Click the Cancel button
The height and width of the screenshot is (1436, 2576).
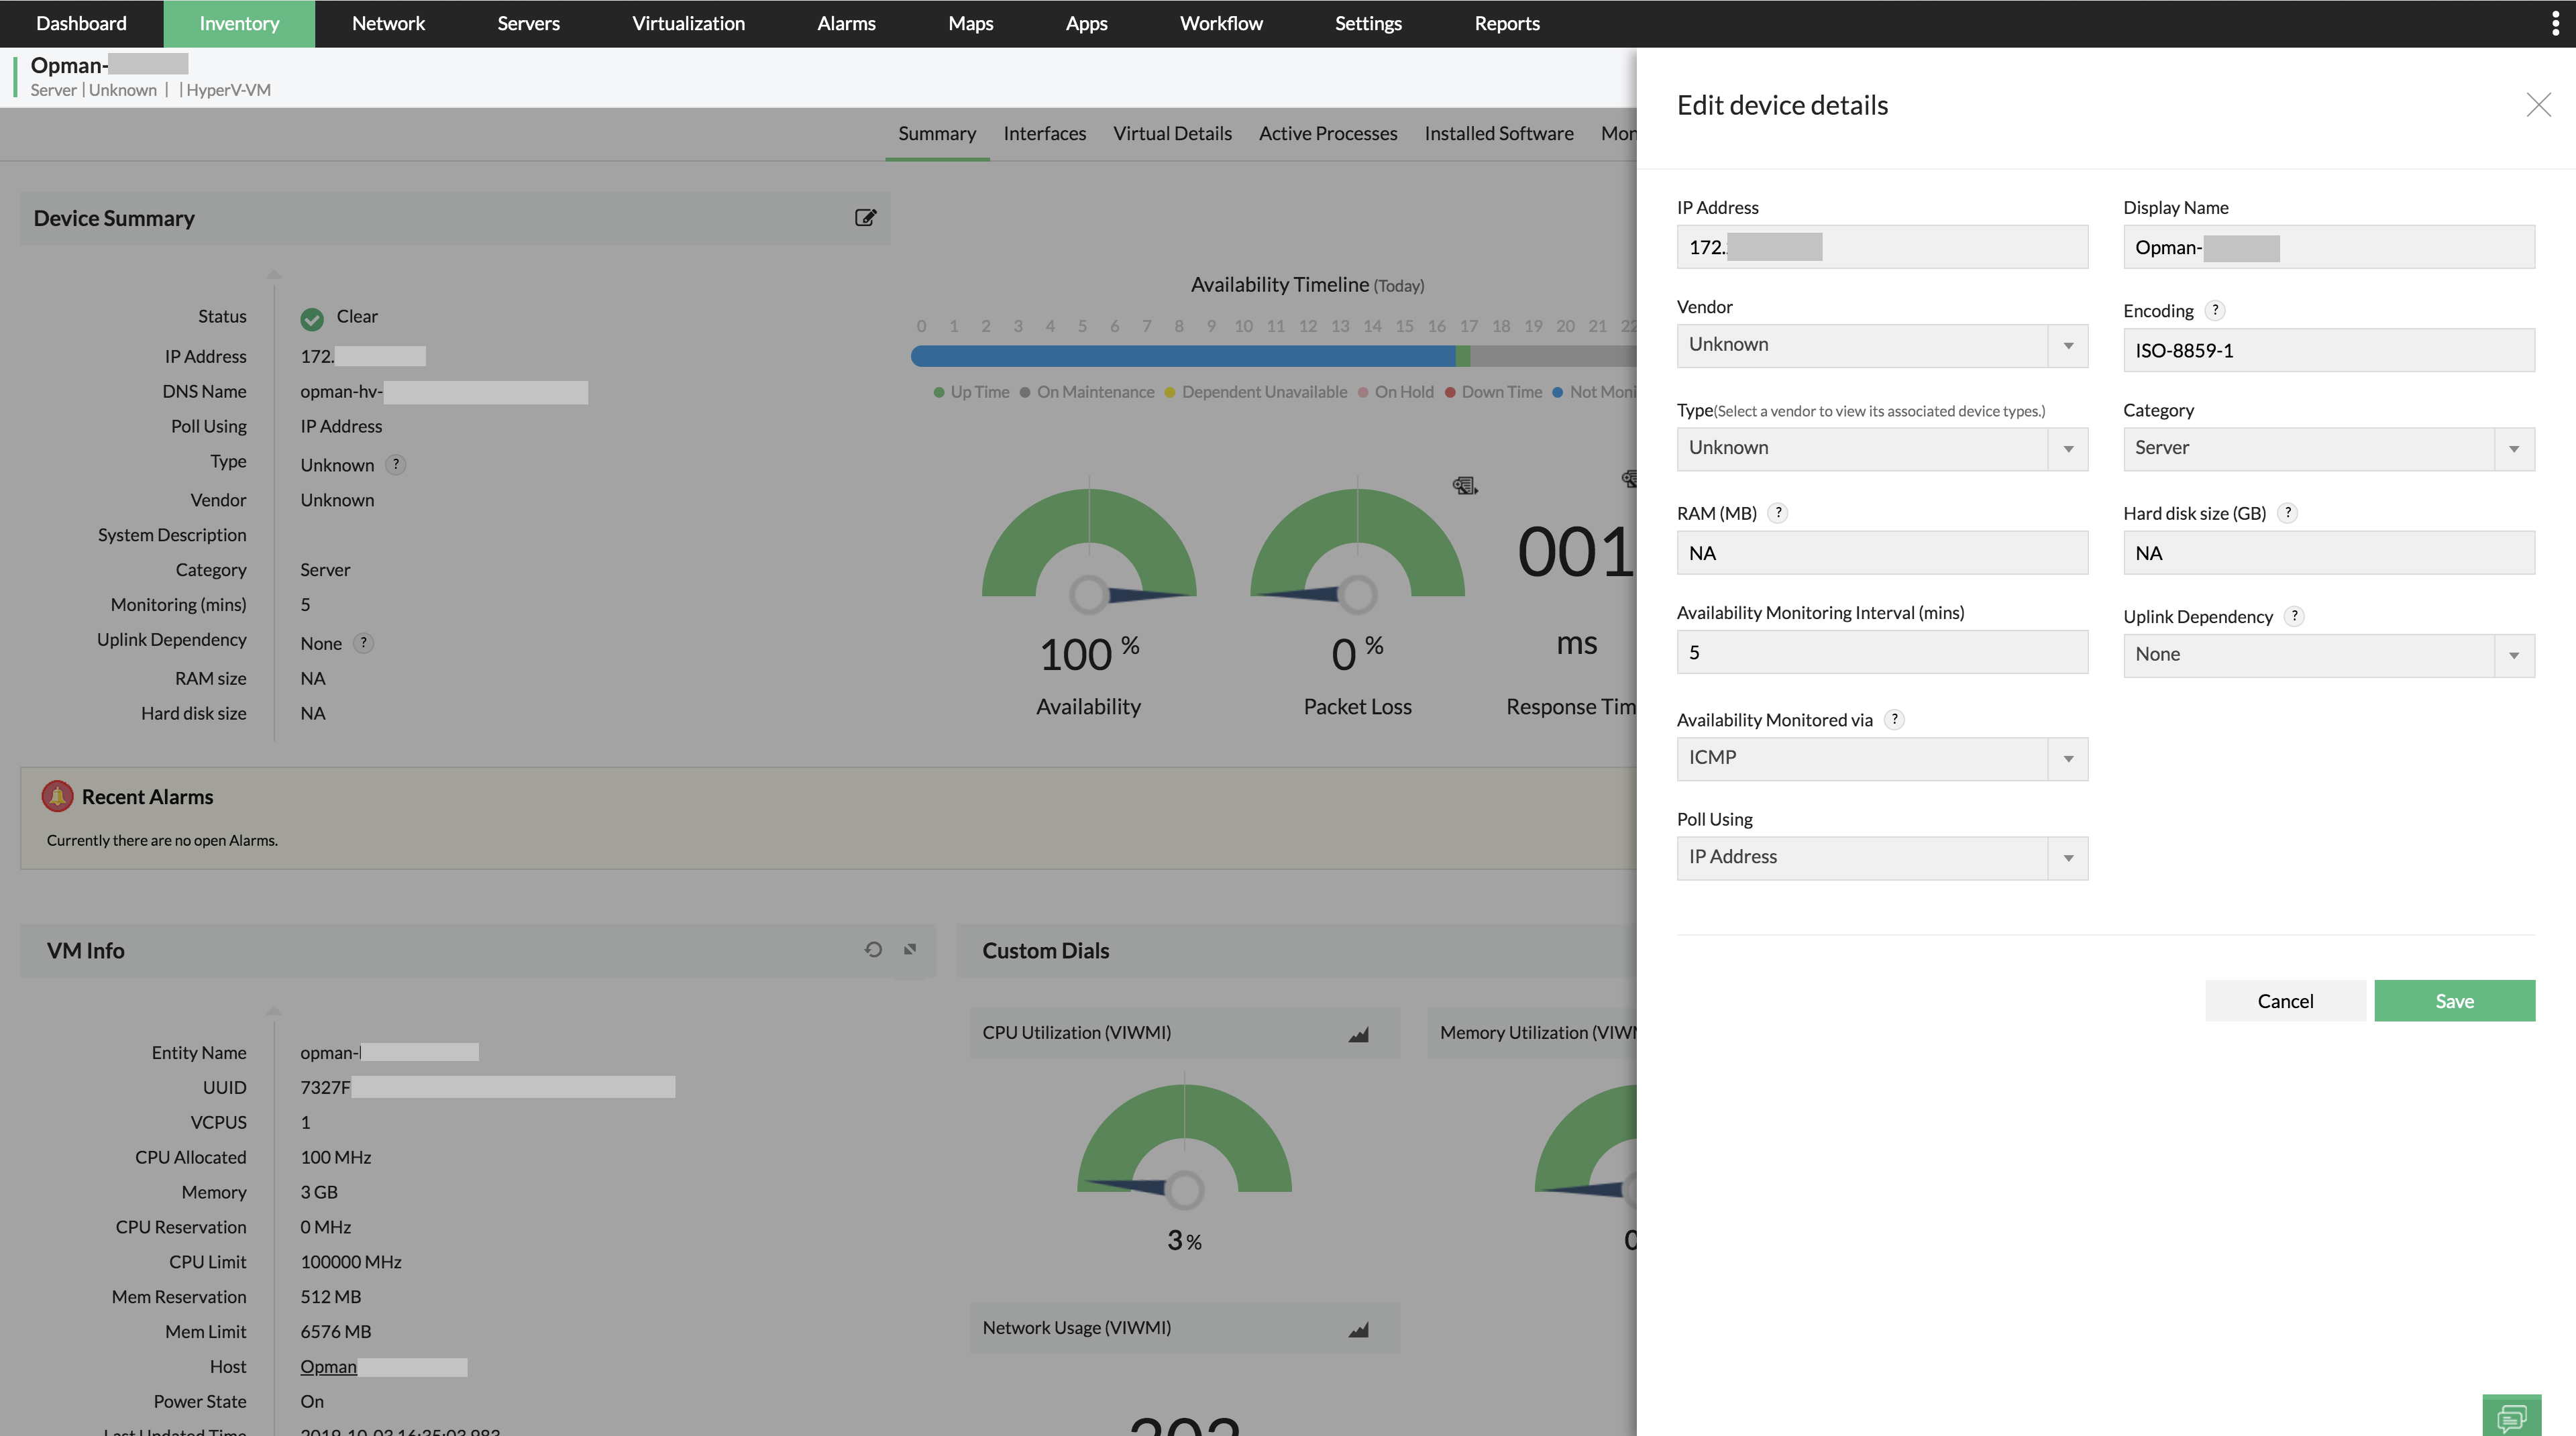[2285, 1001]
